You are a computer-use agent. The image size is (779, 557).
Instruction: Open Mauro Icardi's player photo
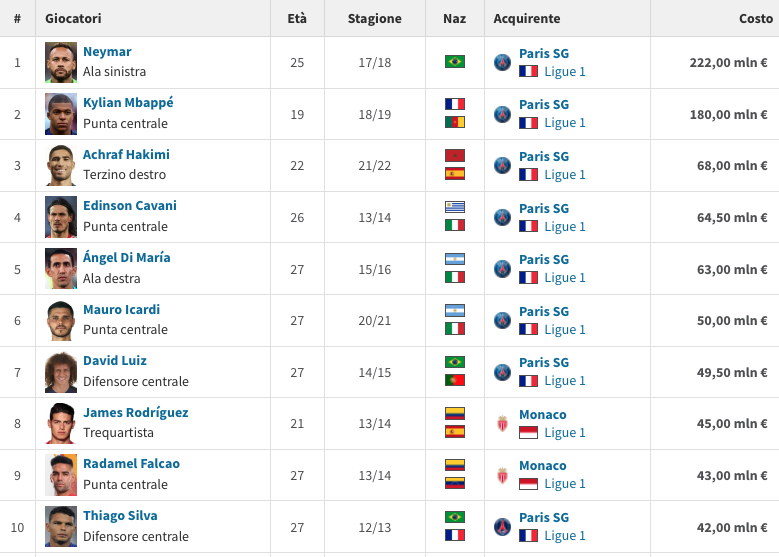pyautogui.click(x=61, y=320)
